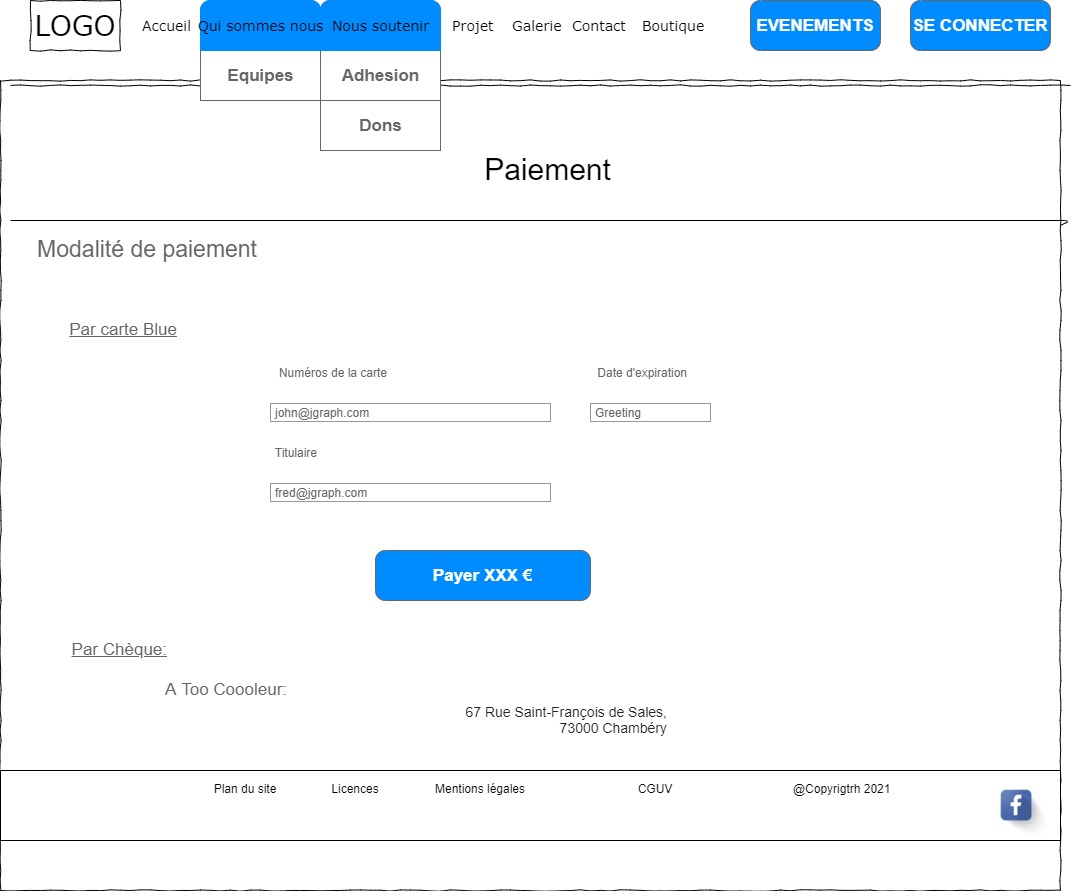Navigate to the Contact page
This screenshot has width=1072, height=891.
pos(598,26)
